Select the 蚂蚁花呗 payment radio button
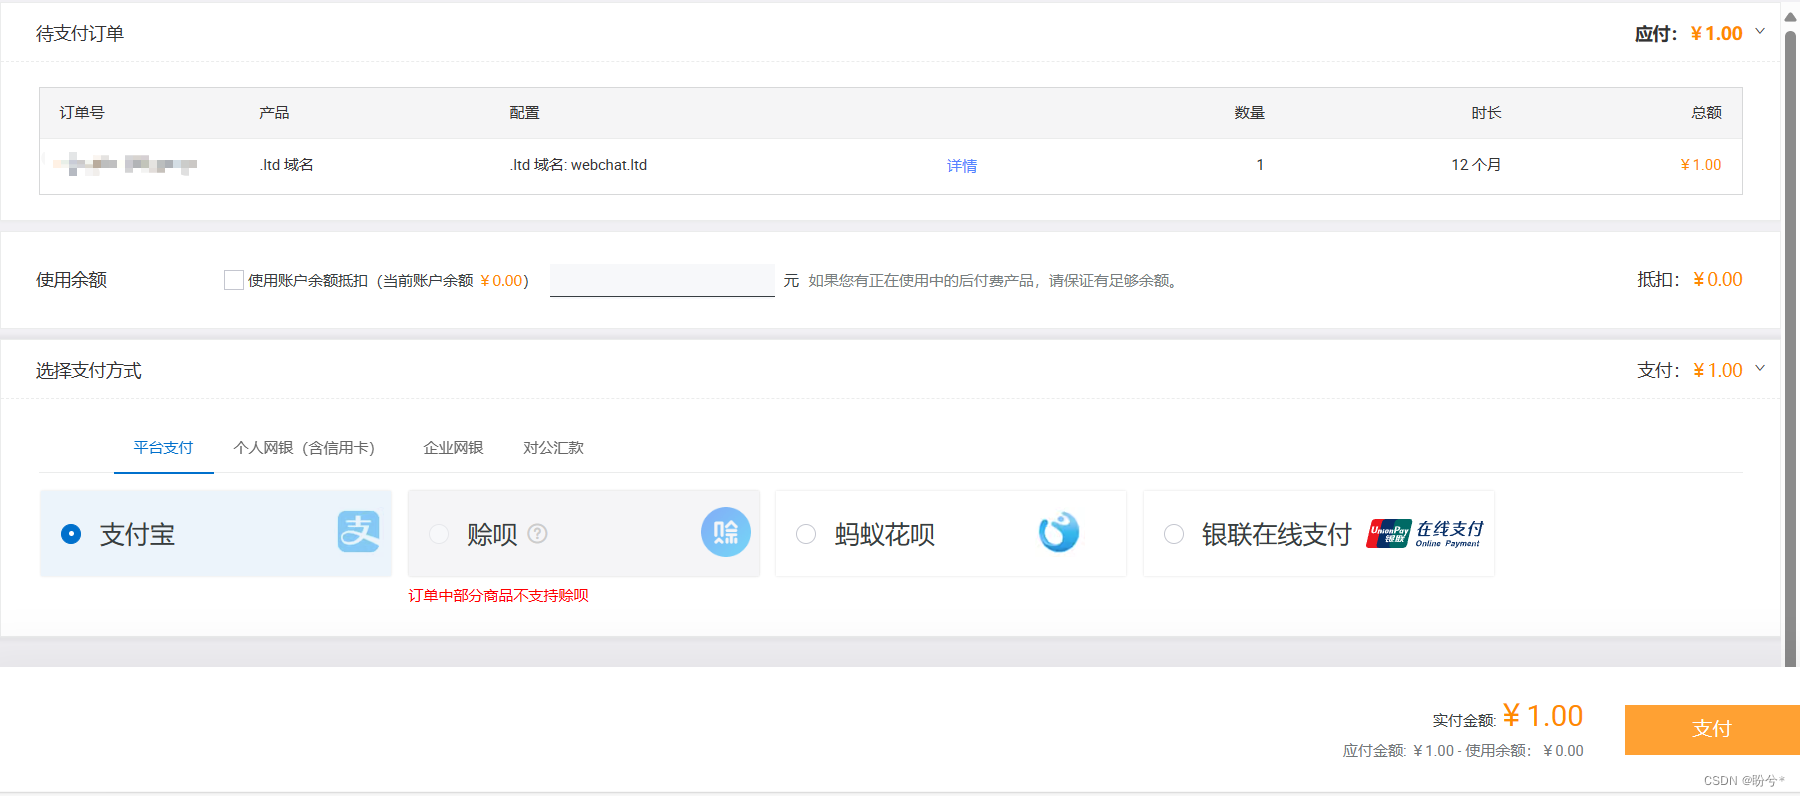Image resolution: width=1800 pixels, height=796 pixels. (806, 534)
